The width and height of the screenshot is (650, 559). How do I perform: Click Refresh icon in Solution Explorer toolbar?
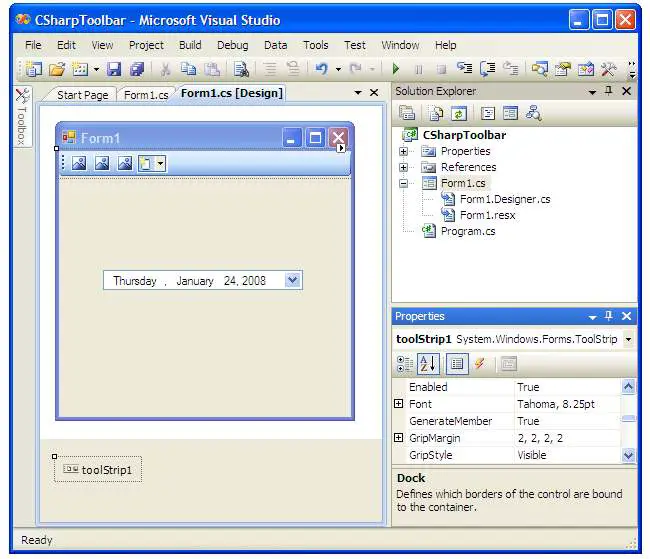tap(458, 114)
